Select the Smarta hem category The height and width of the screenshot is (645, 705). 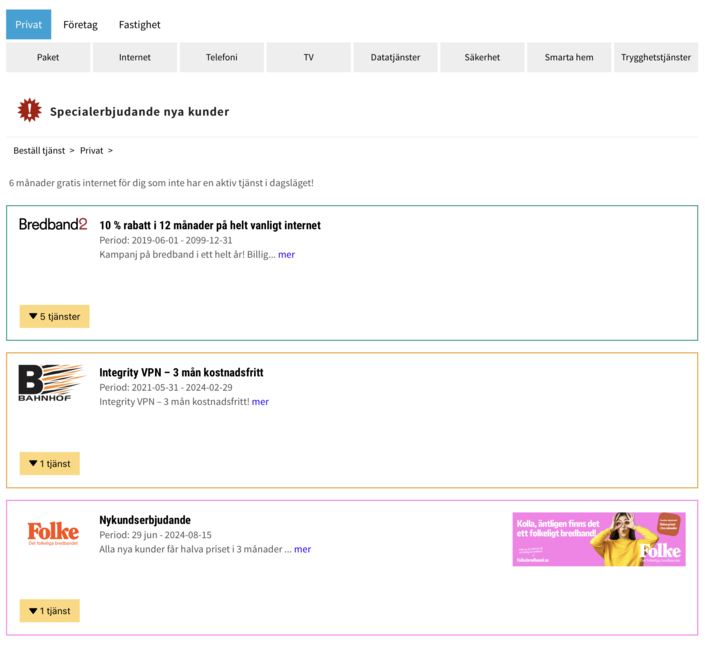pyautogui.click(x=568, y=57)
